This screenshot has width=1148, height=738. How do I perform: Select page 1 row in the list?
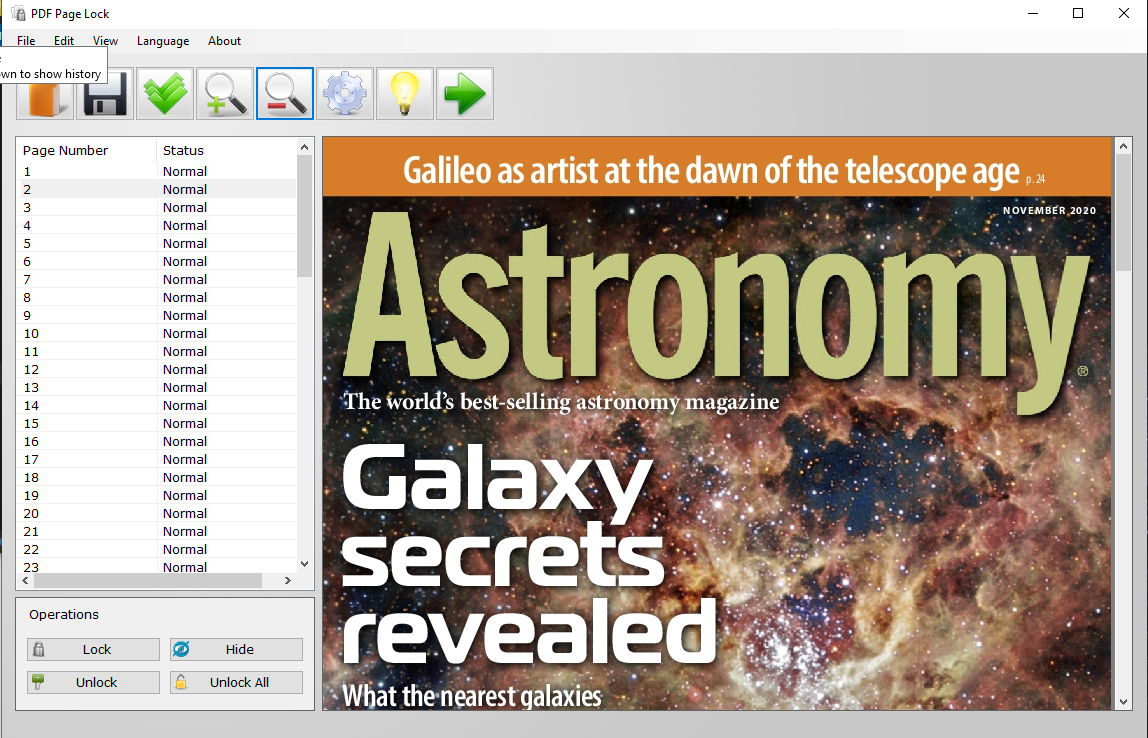pyautogui.click(x=157, y=171)
